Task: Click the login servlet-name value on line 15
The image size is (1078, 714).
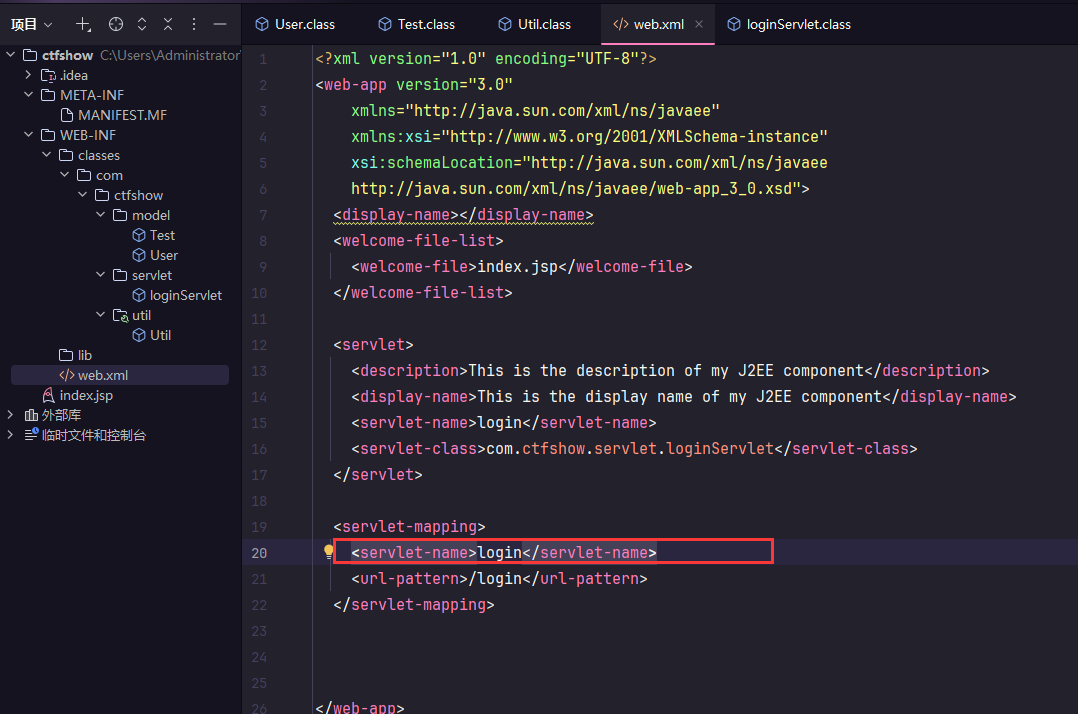Action: 500,423
